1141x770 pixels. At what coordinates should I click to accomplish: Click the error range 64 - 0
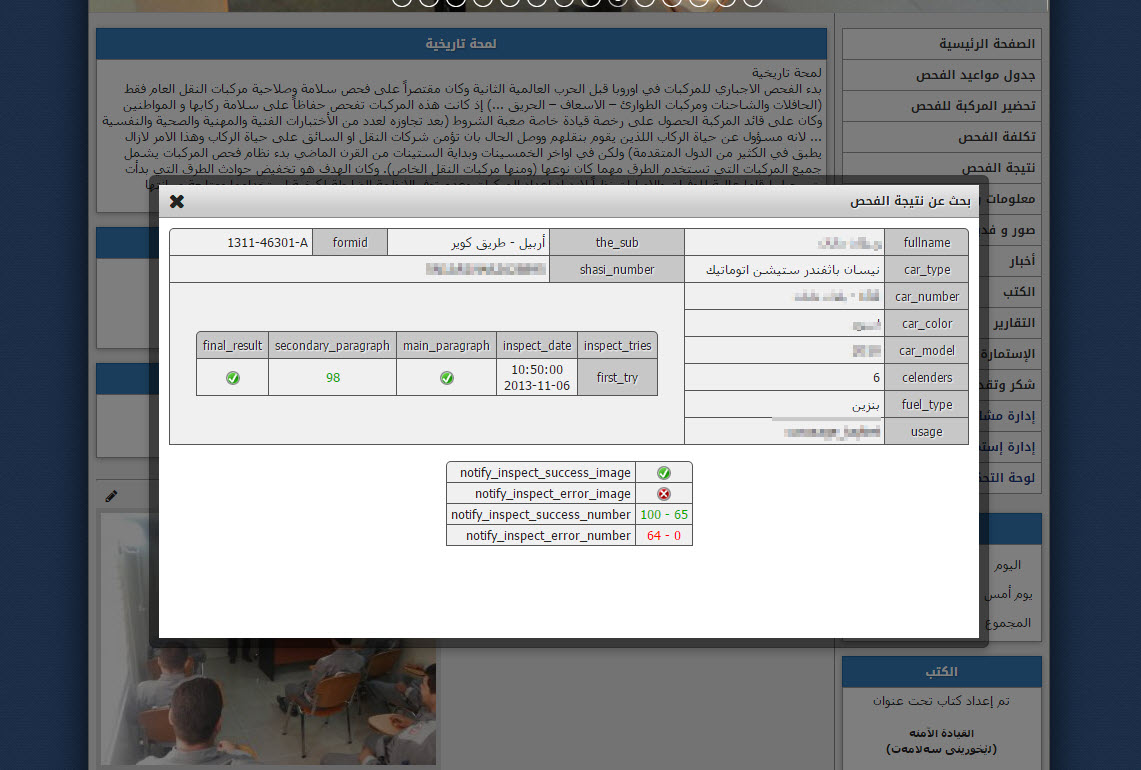pos(664,536)
